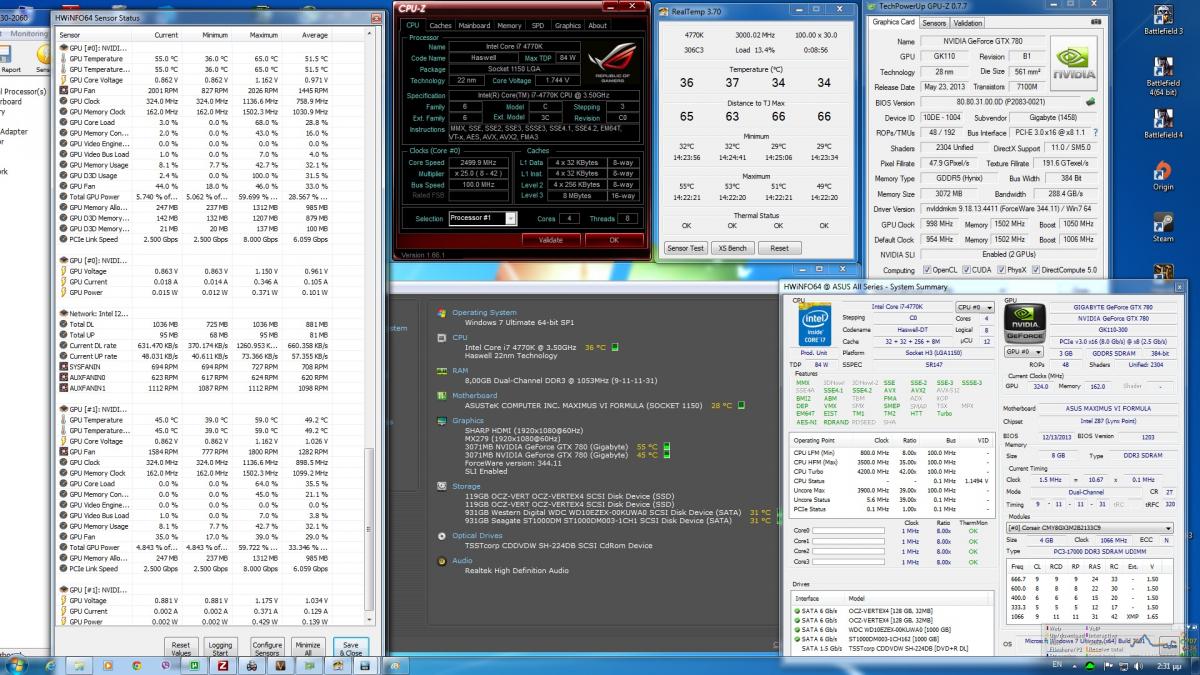The image size is (1200, 675).
Task: Click the SYSFANIN sensor row
Action: pyautogui.click(x=211, y=366)
